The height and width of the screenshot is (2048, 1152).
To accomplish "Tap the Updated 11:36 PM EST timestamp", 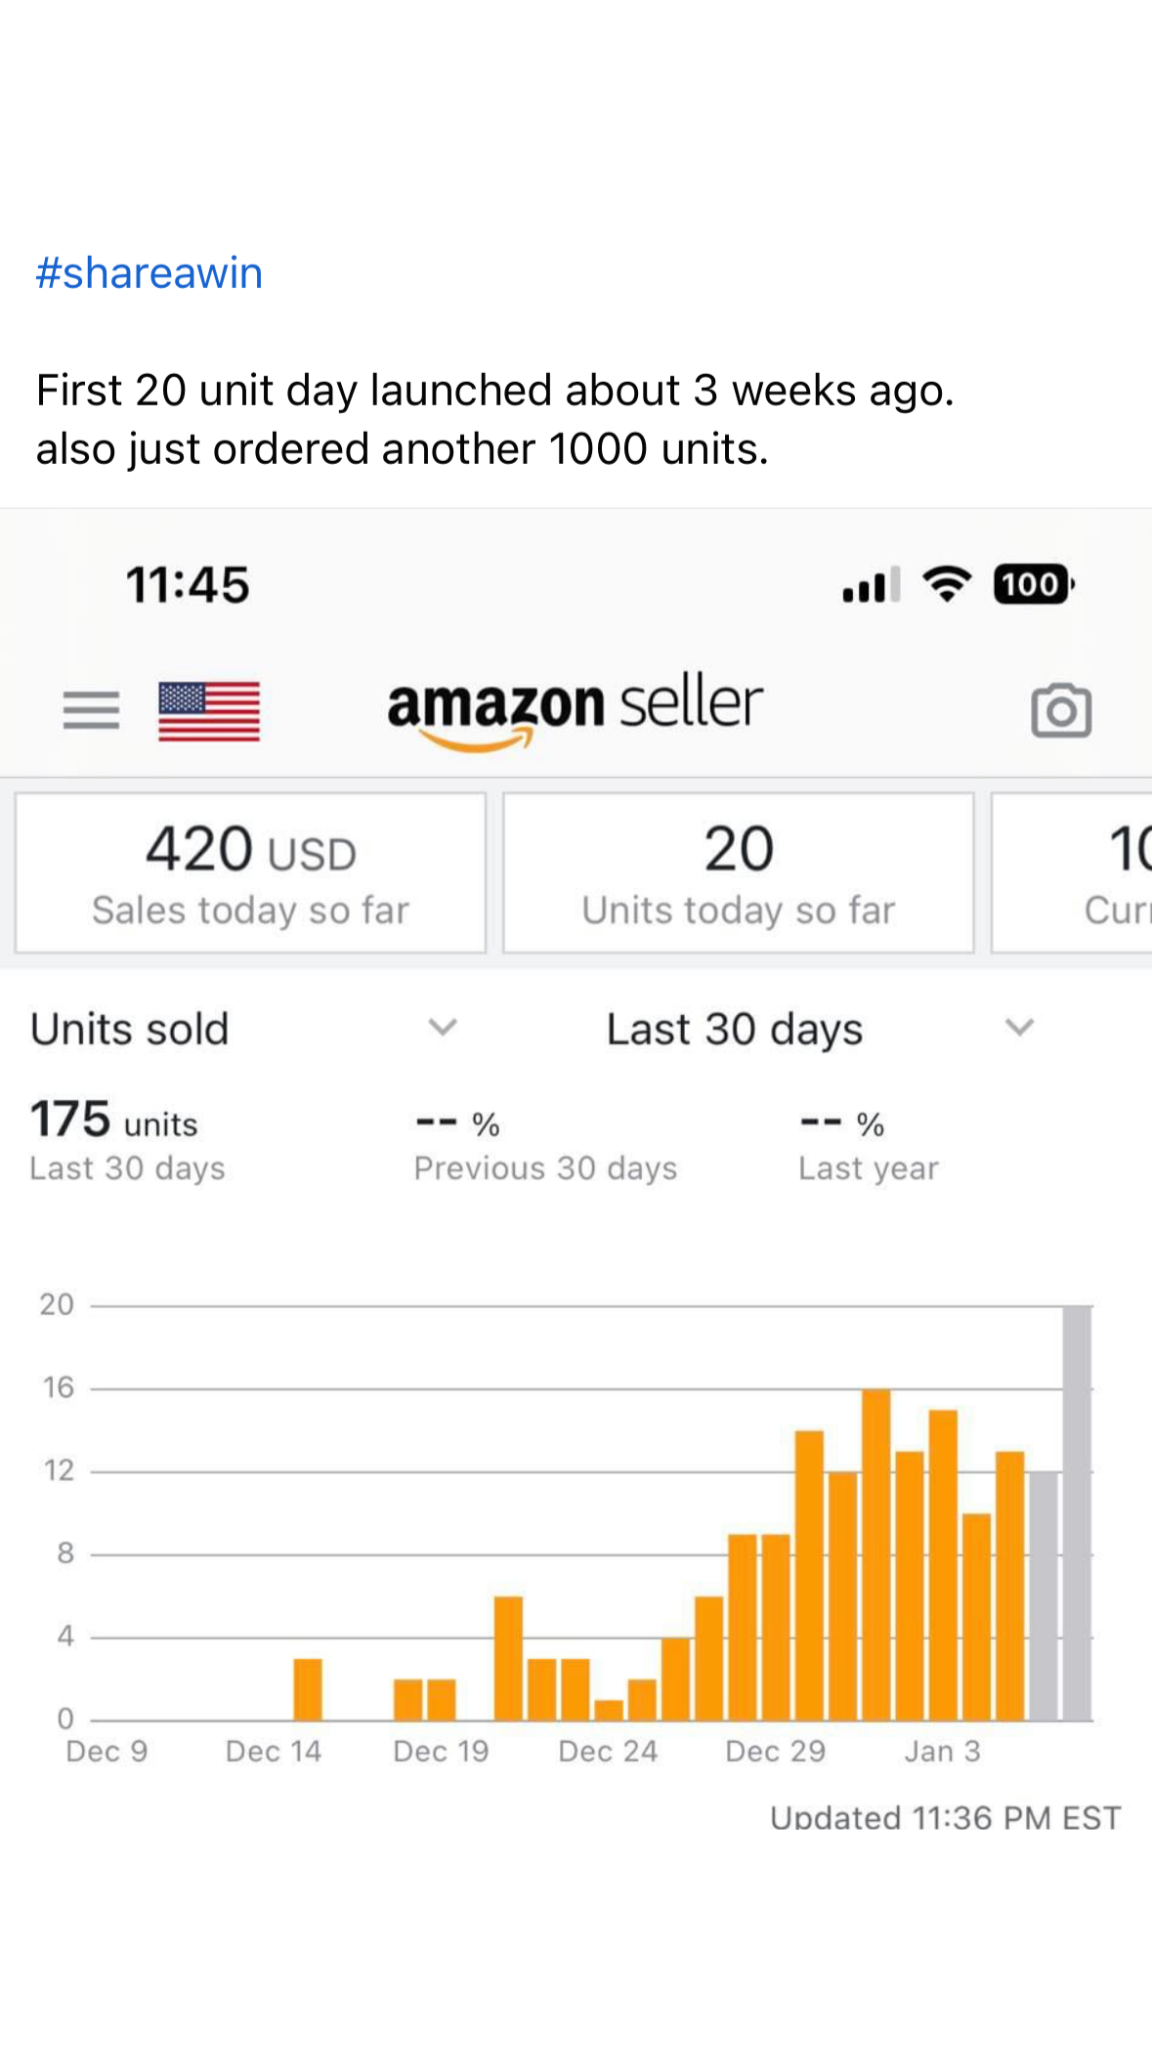I will click(x=945, y=1817).
